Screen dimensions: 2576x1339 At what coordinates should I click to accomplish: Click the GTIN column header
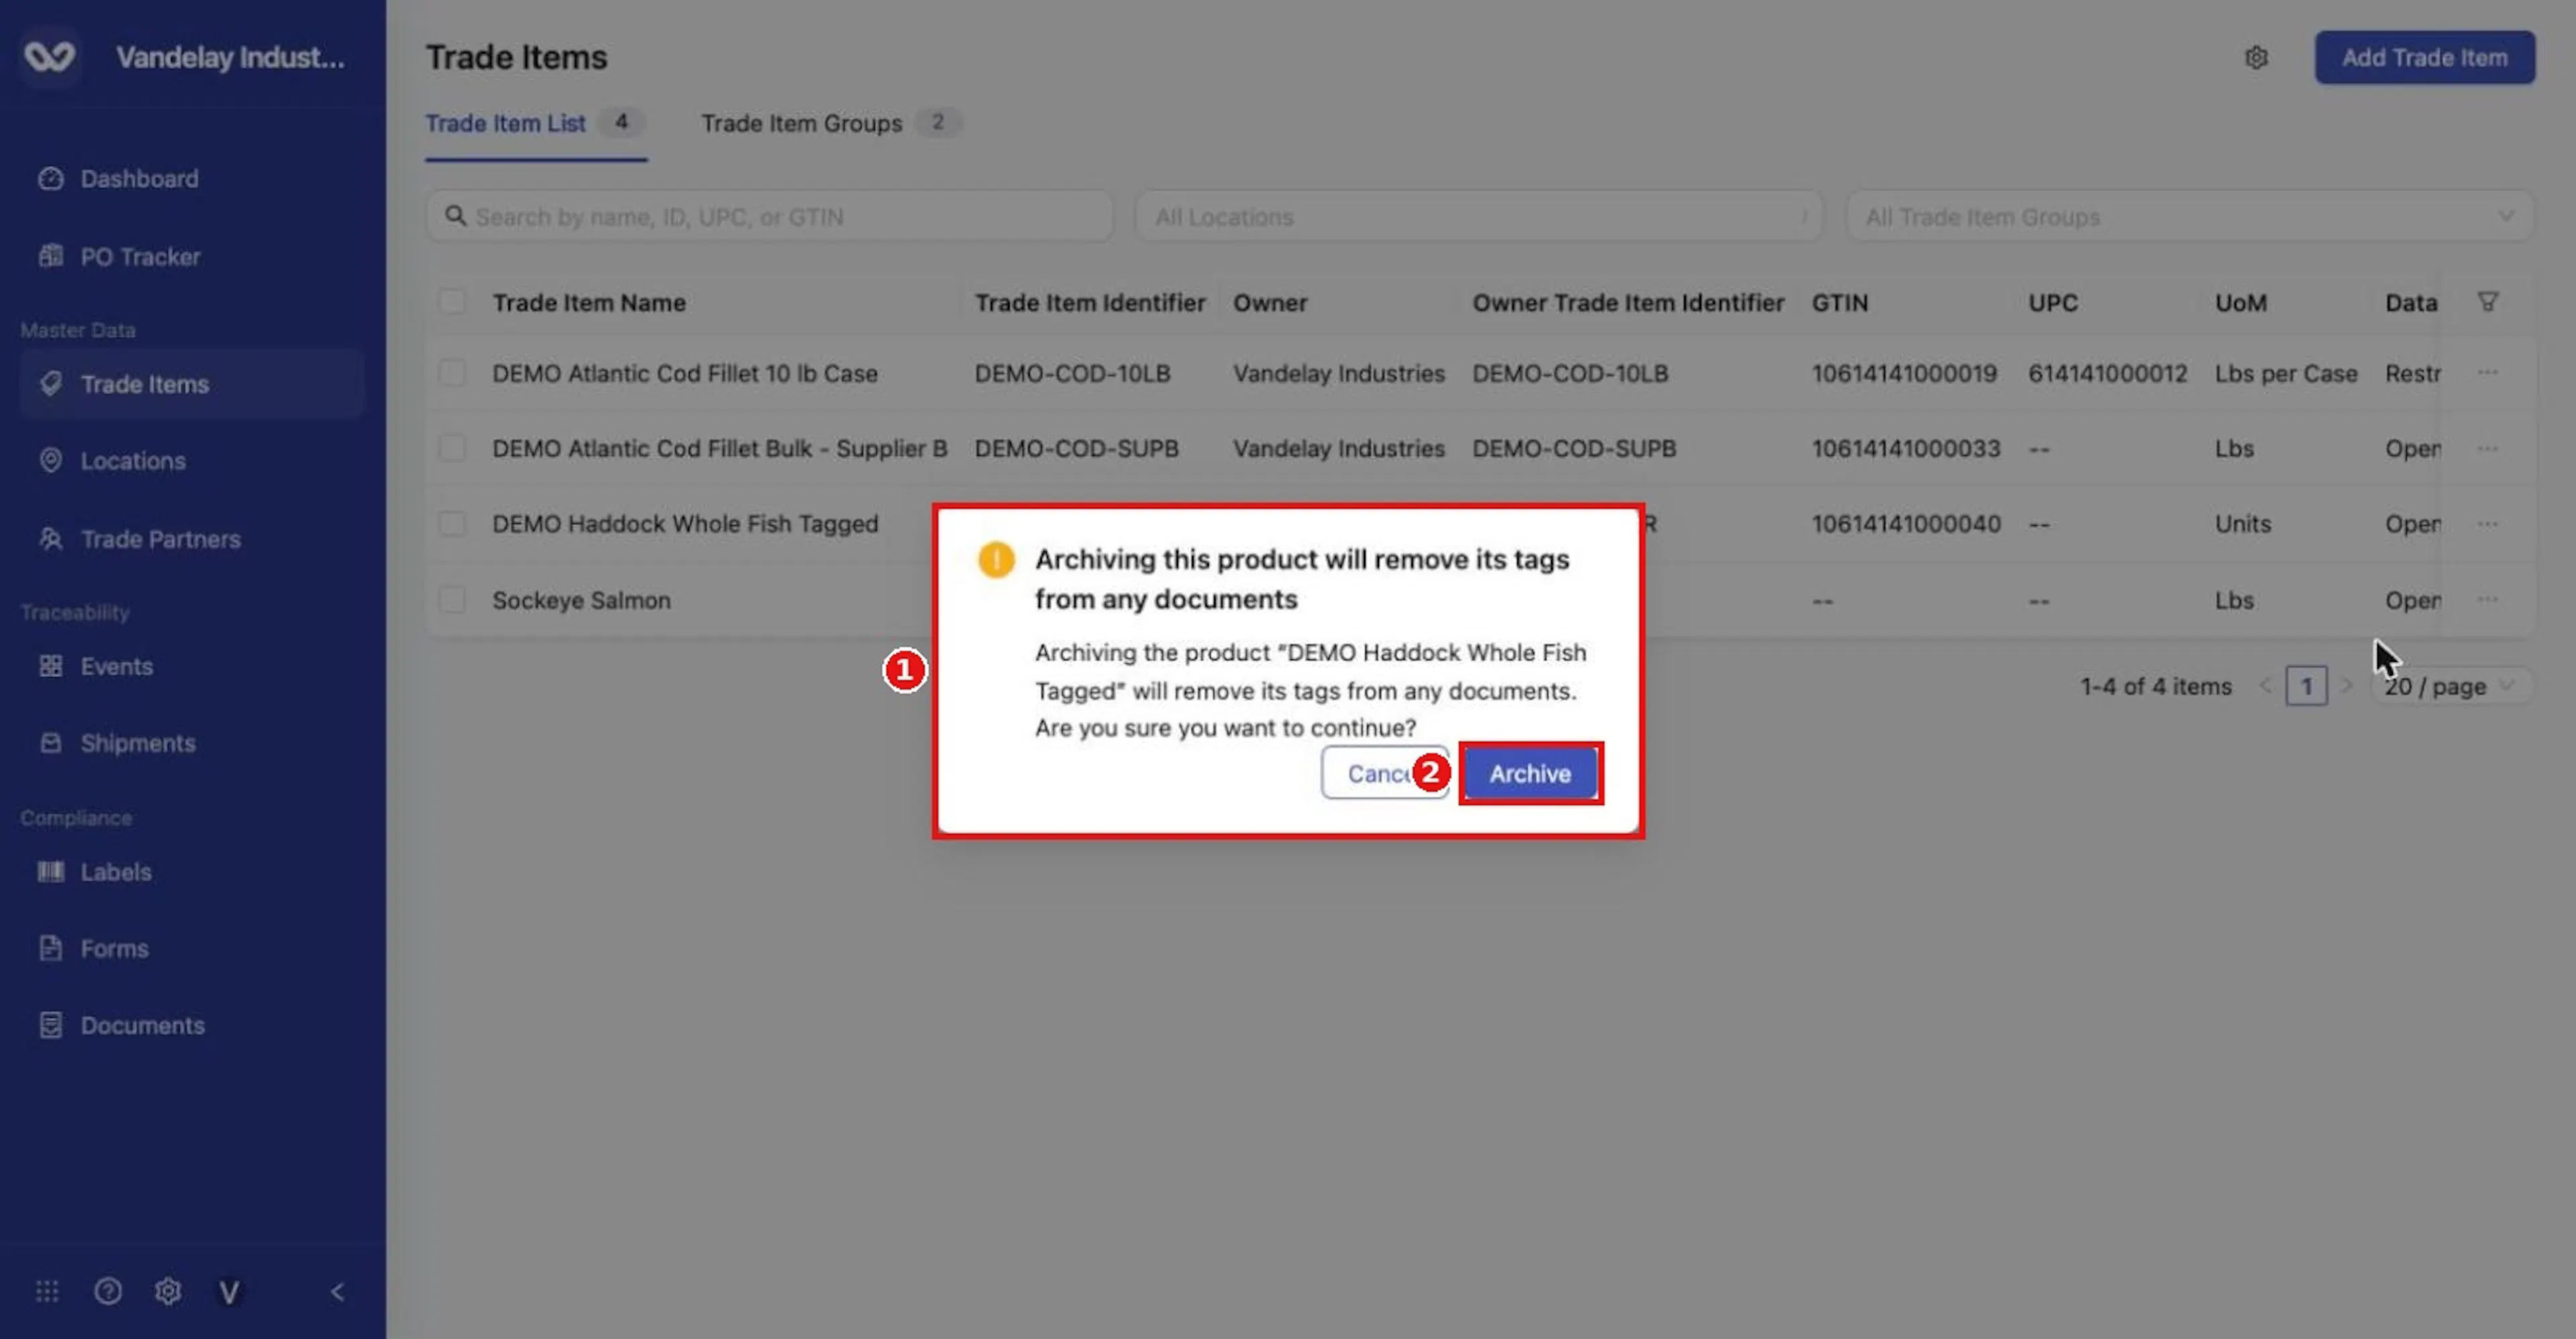tap(1840, 303)
